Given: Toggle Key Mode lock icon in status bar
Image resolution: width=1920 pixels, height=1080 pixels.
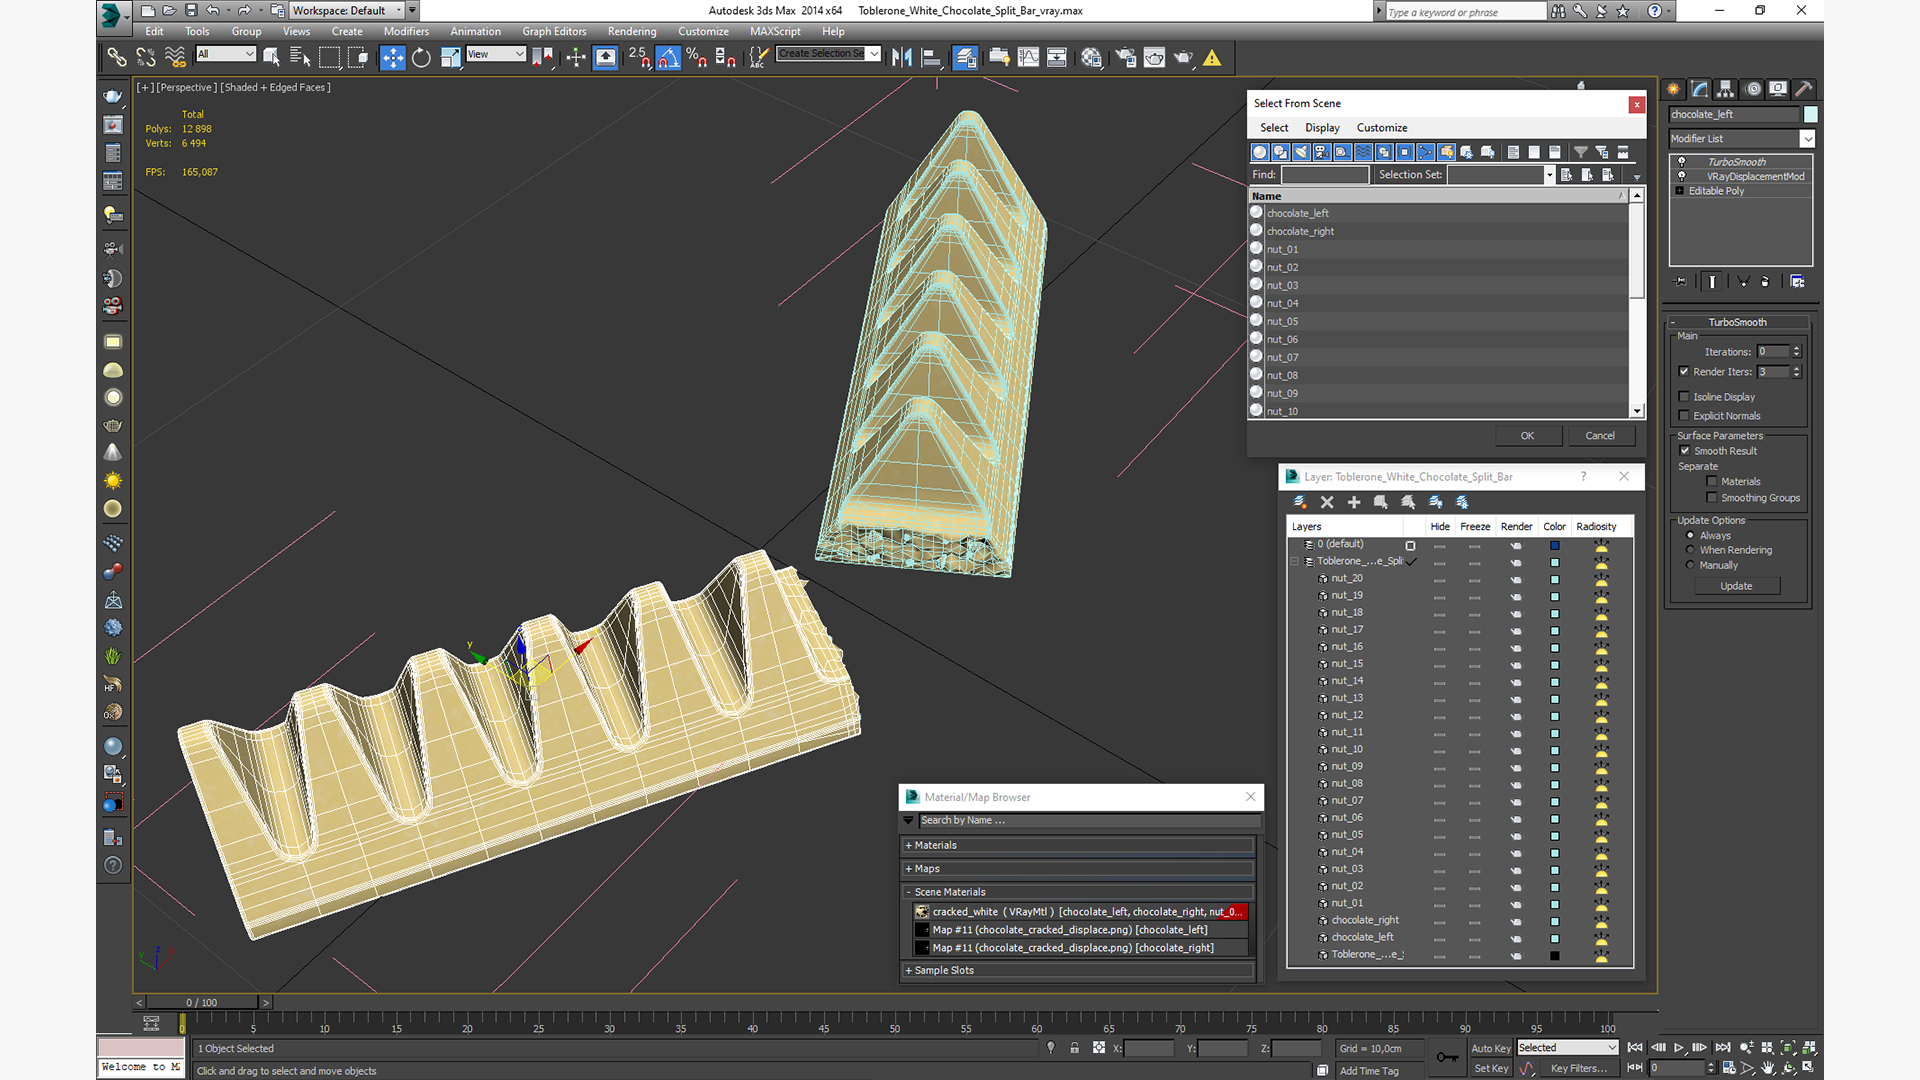Looking at the screenshot, I should tap(1074, 1048).
